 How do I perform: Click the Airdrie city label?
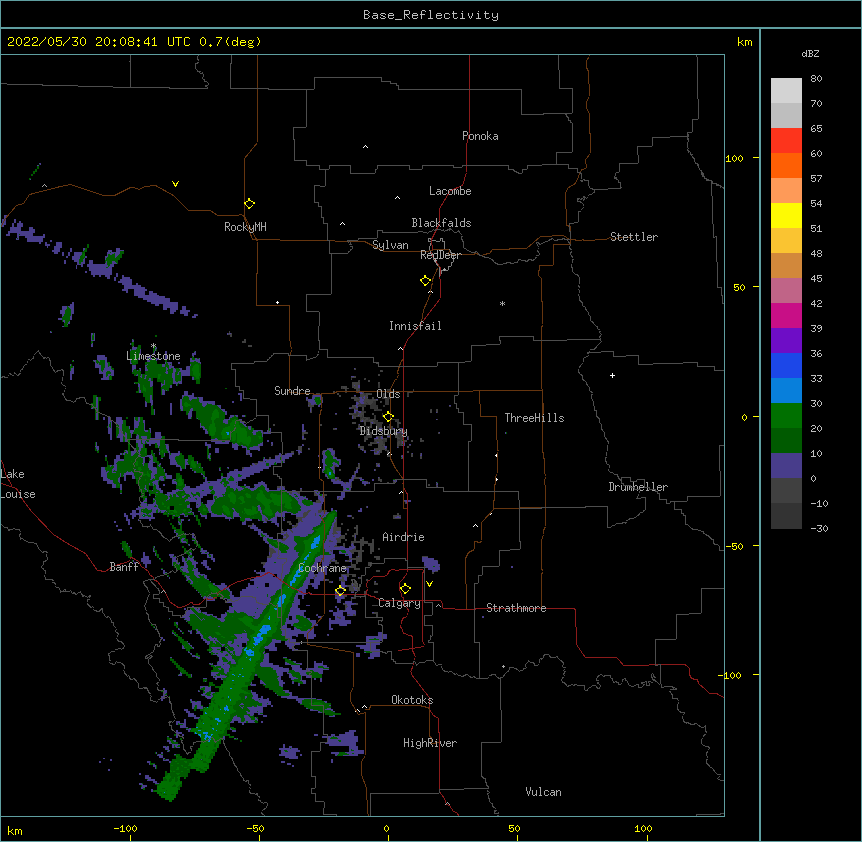click(403, 537)
